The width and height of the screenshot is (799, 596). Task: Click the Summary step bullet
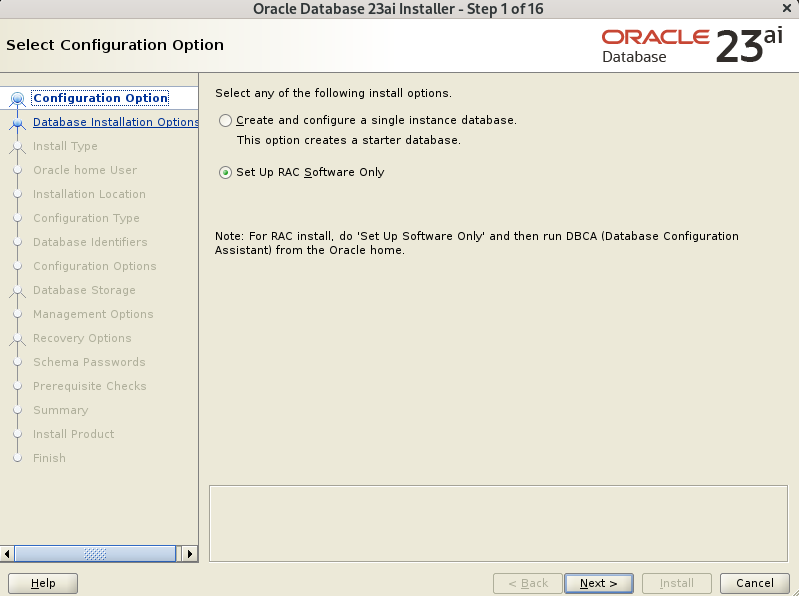point(17,410)
